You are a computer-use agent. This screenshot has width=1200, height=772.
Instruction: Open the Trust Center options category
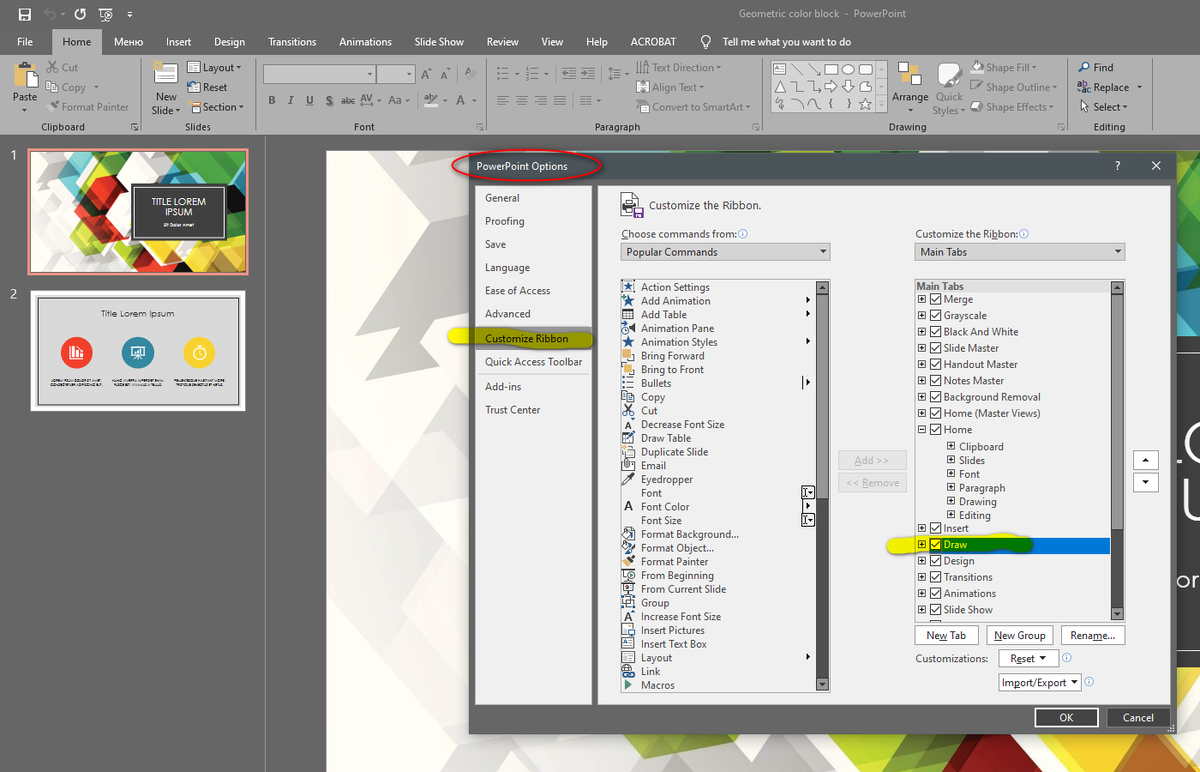(513, 410)
